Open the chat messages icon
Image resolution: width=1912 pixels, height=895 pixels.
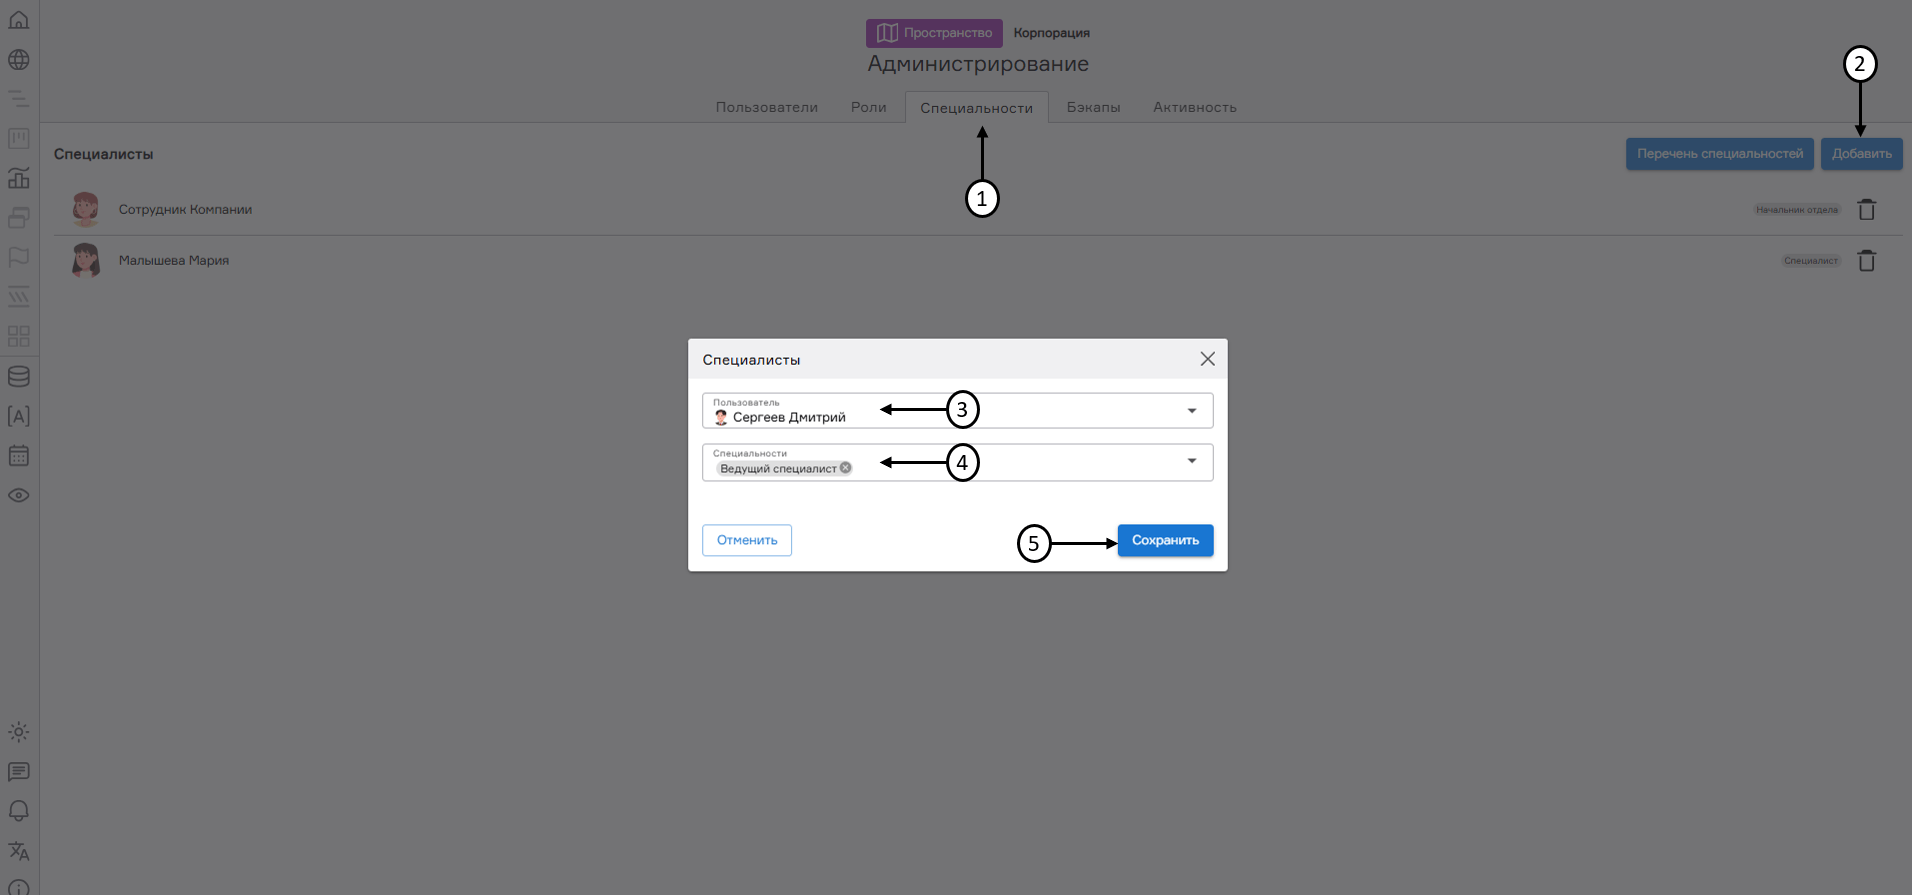click(x=19, y=772)
